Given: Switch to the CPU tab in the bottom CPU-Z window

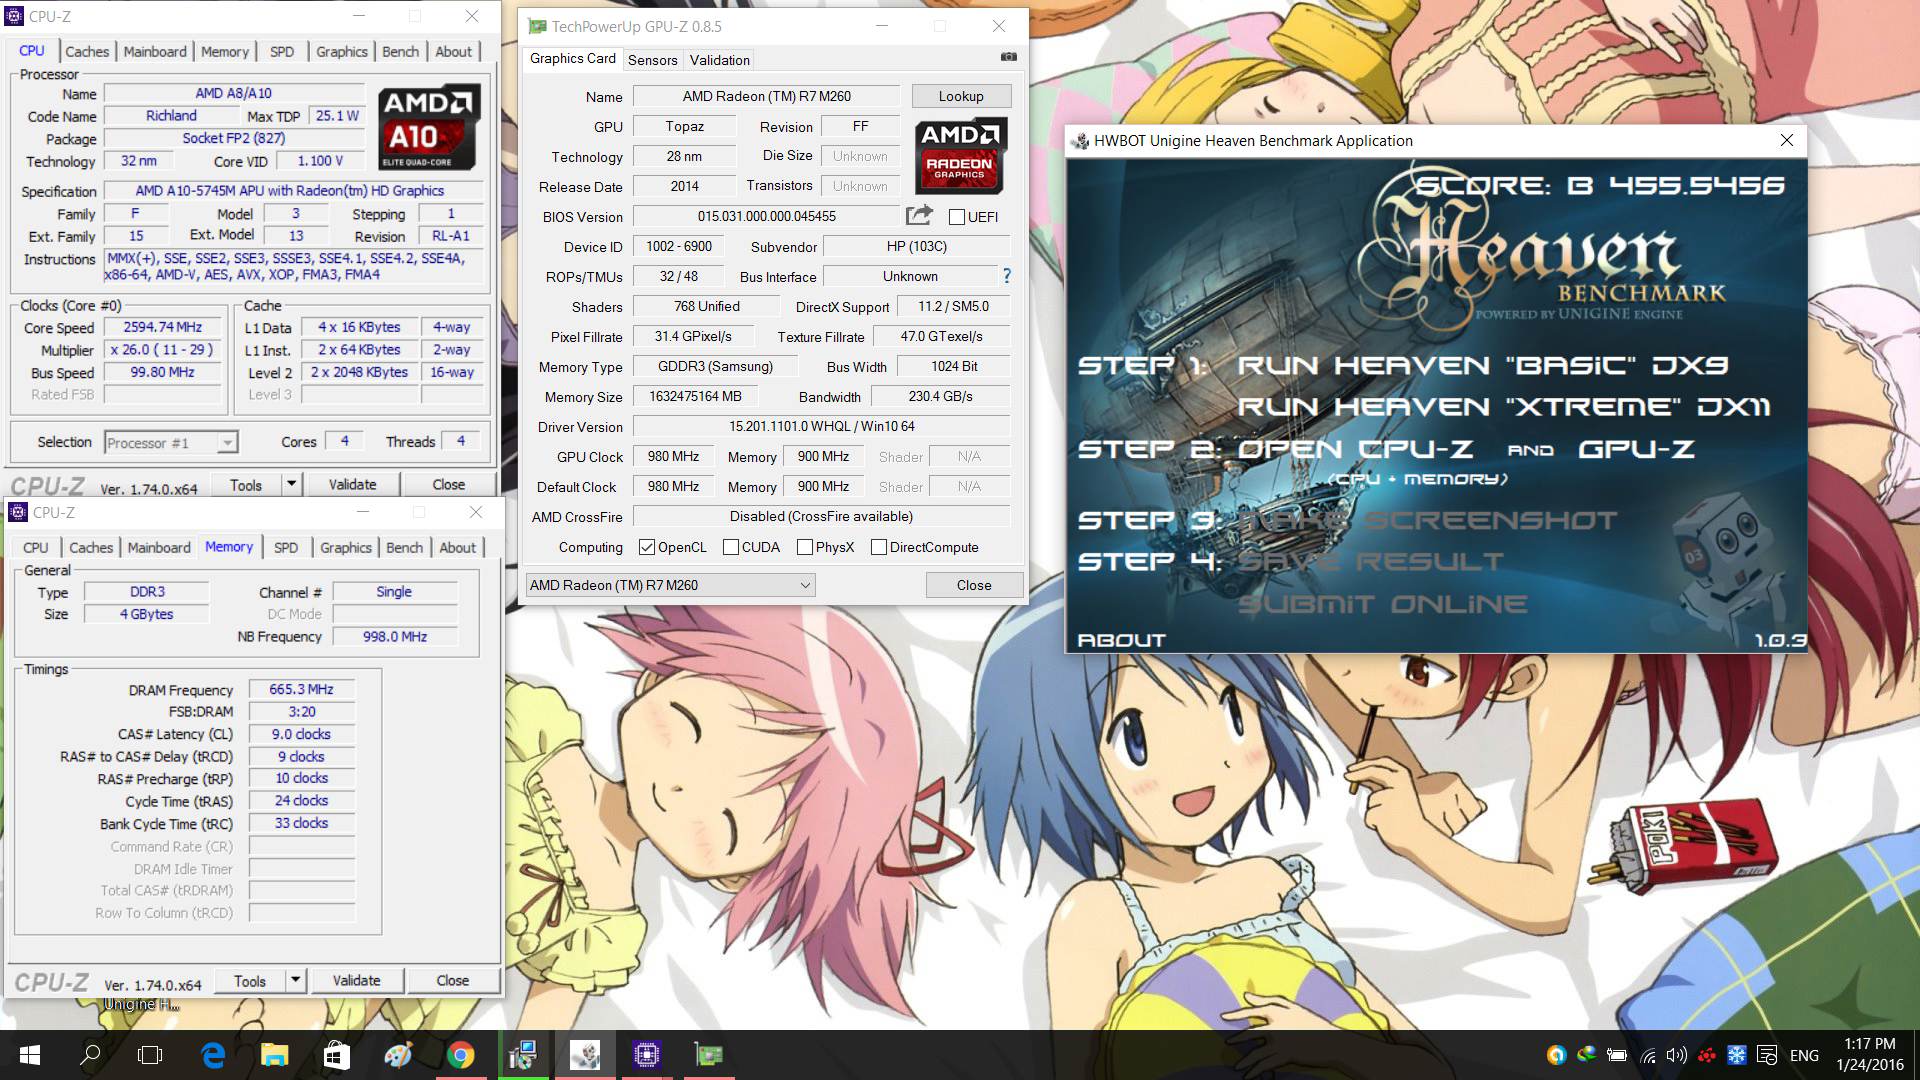Looking at the screenshot, I should pyautogui.click(x=36, y=547).
